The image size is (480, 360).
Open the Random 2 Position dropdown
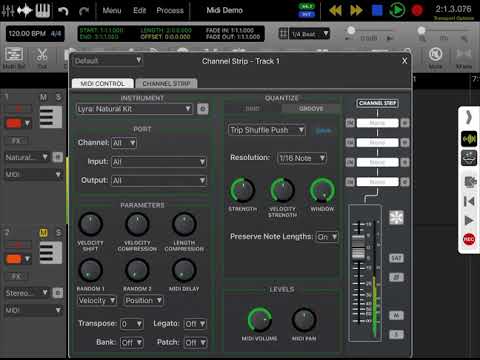click(x=144, y=301)
